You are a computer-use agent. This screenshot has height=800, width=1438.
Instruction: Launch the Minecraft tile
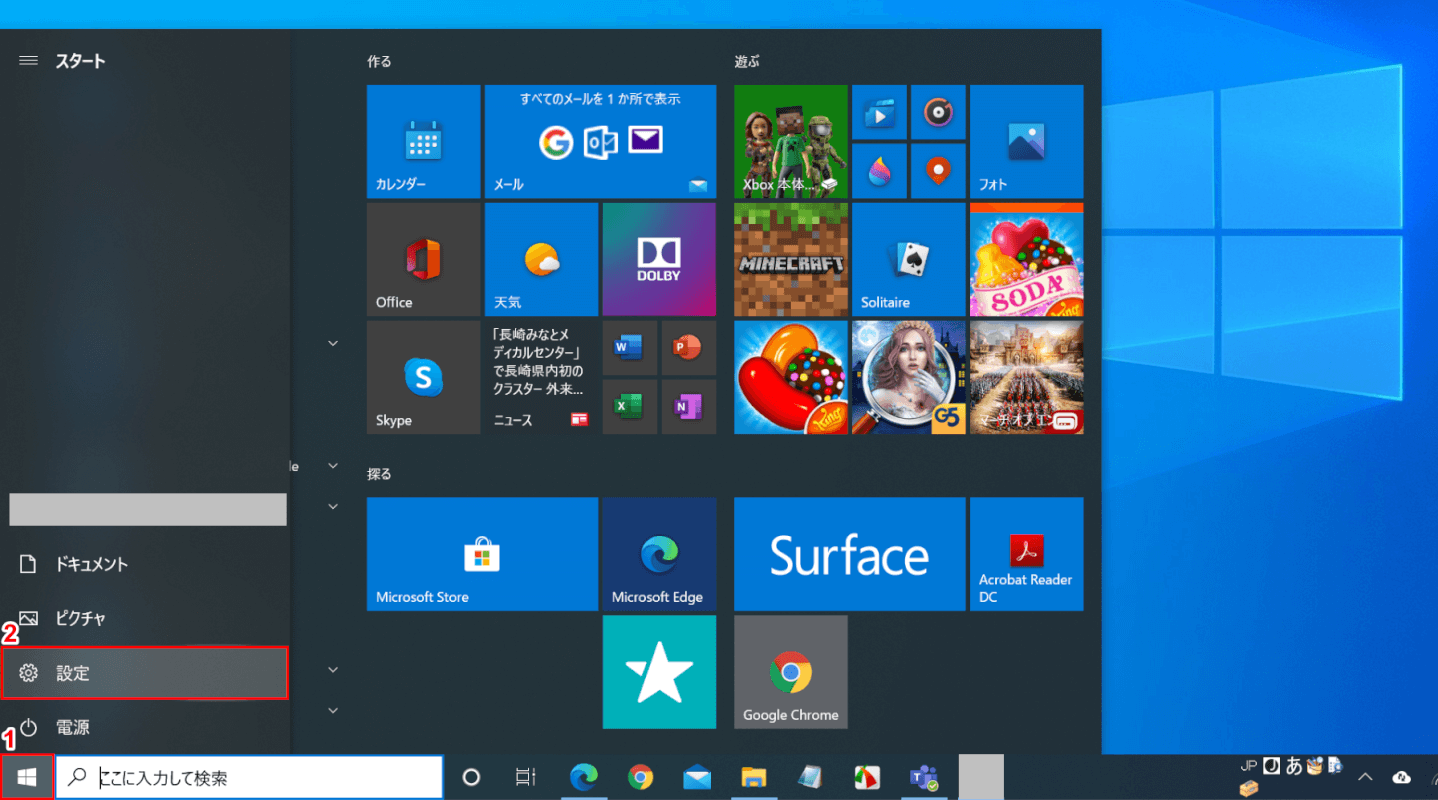tap(791, 259)
